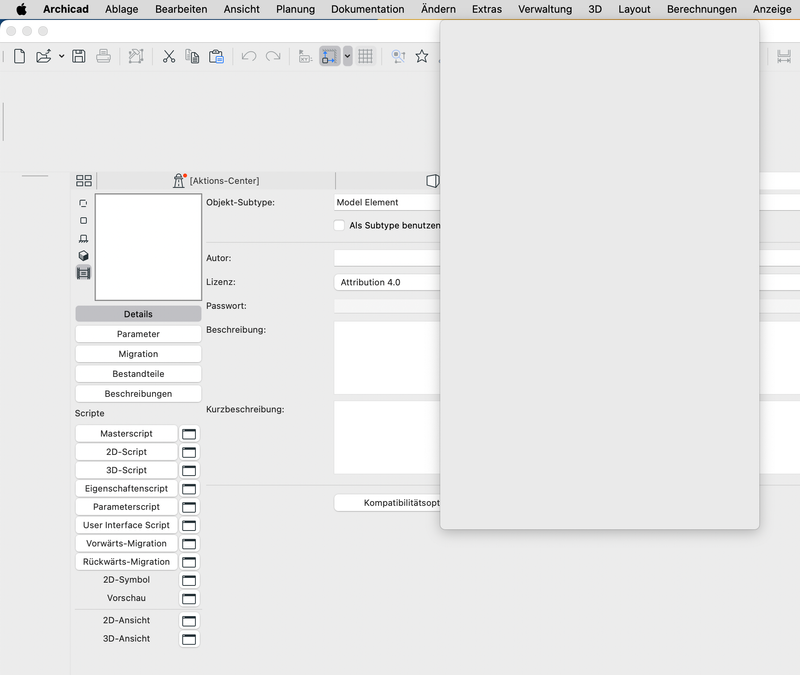Select the highlighted preview picture icon

(x=83, y=273)
